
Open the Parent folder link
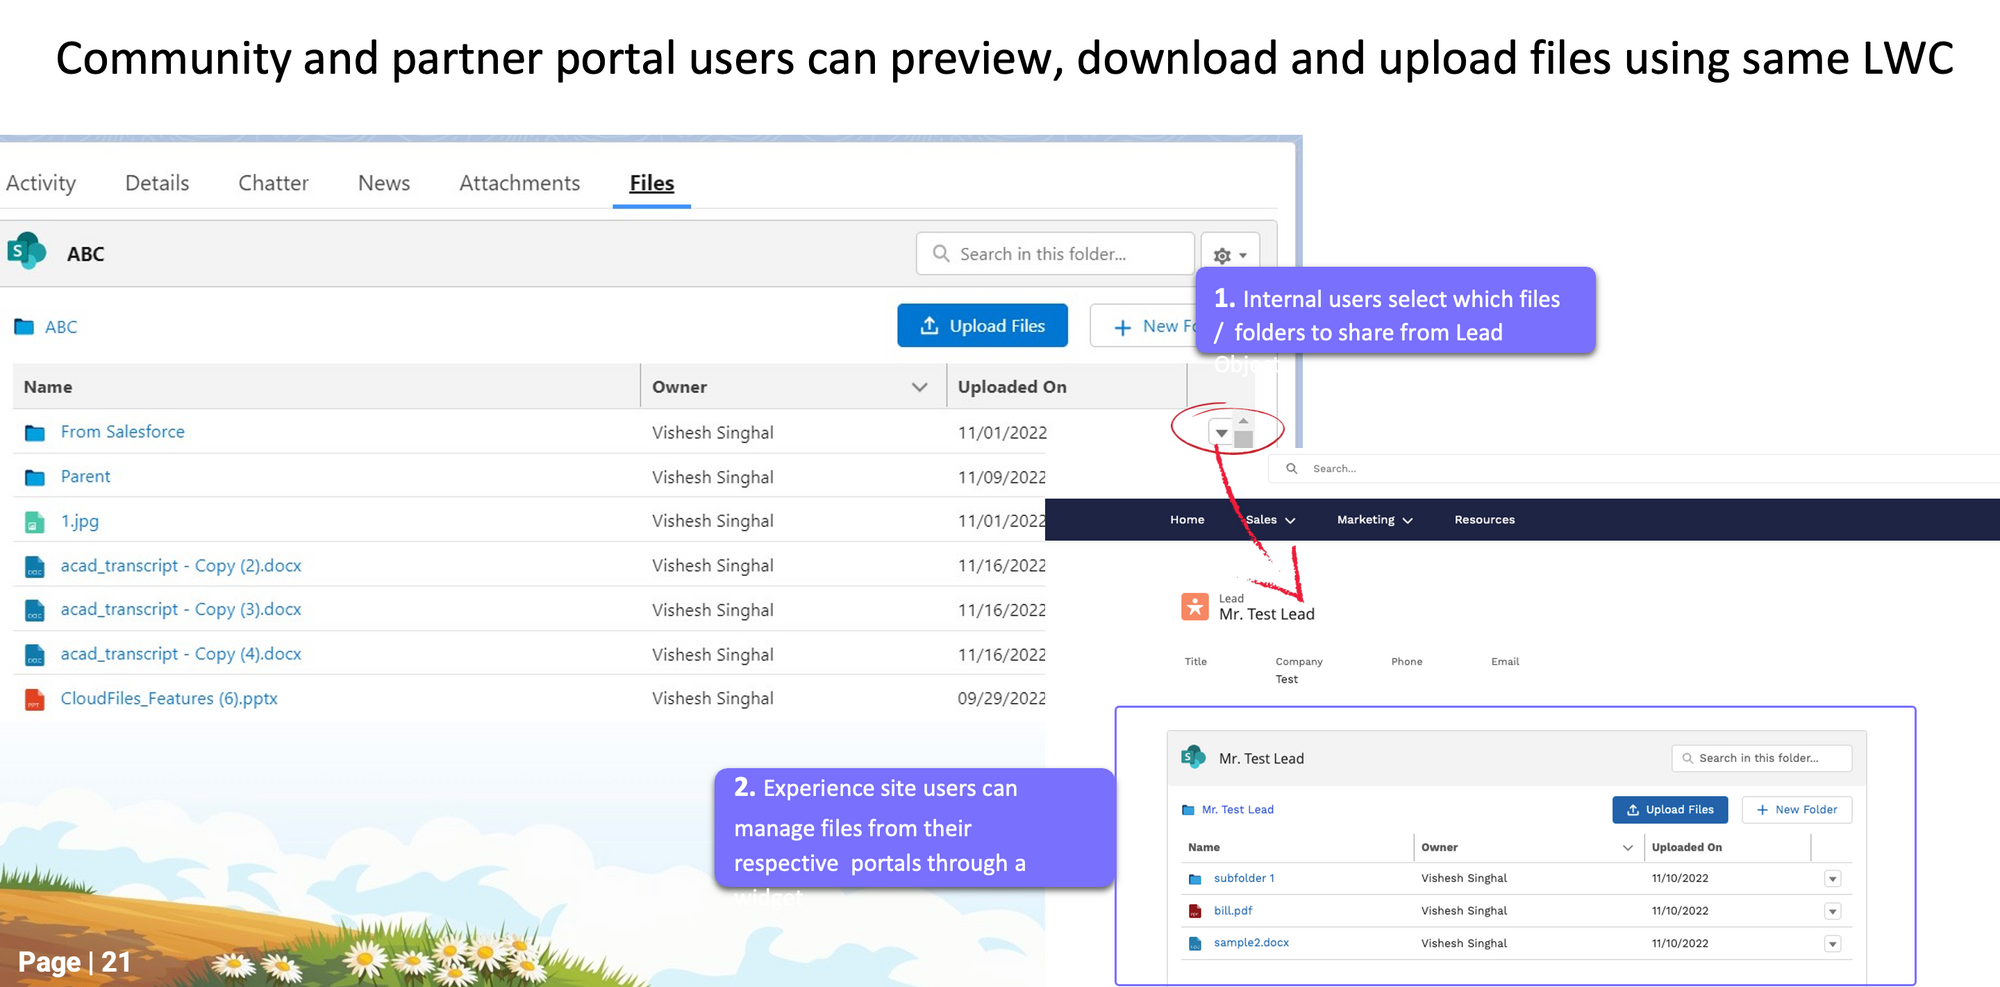coord(85,477)
